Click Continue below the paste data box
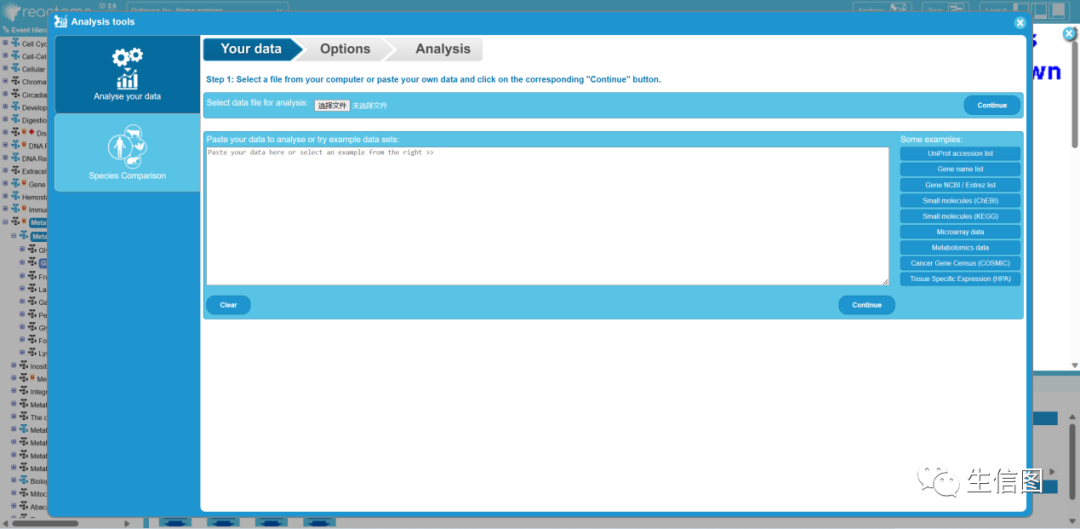Image resolution: width=1080 pixels, height=529 pixels. point(866,305)
